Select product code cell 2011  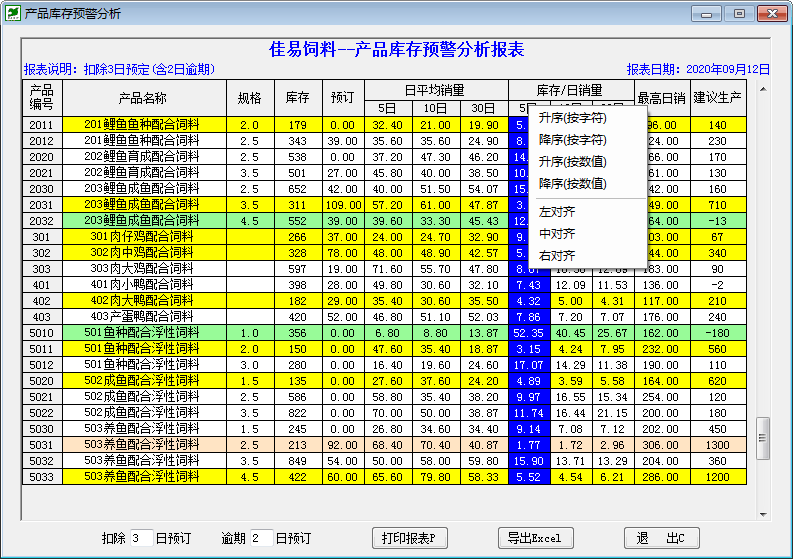[x=42, y=125]
